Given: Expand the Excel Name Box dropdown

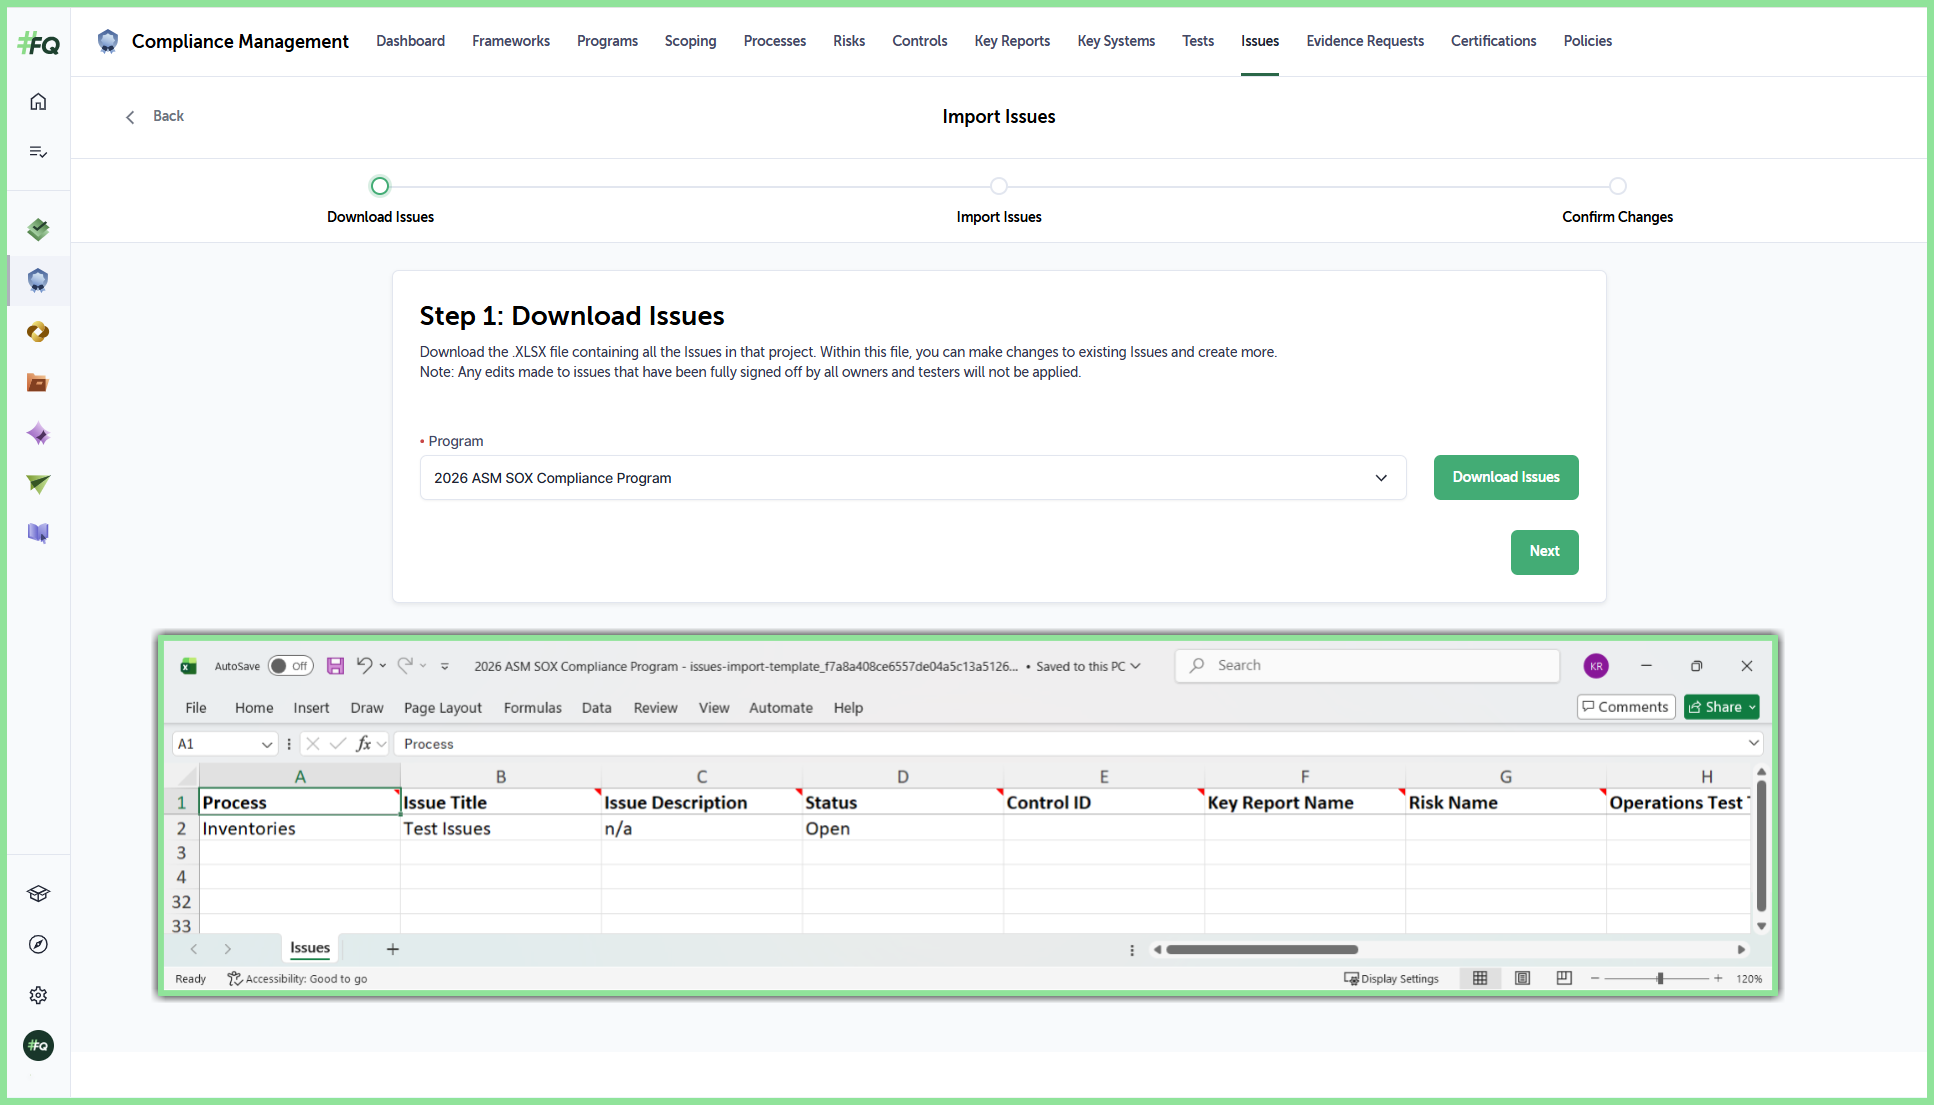Looking at the screenshot, I should coord(267,744).
